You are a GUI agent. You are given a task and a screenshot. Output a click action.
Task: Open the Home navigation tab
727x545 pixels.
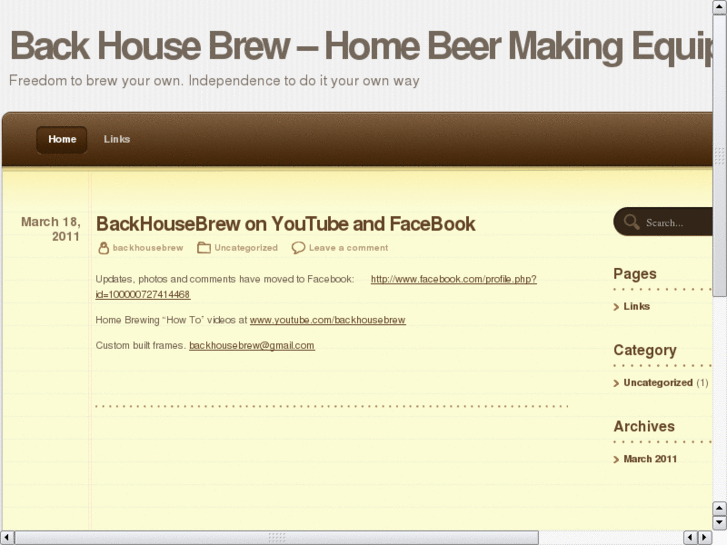62,139
